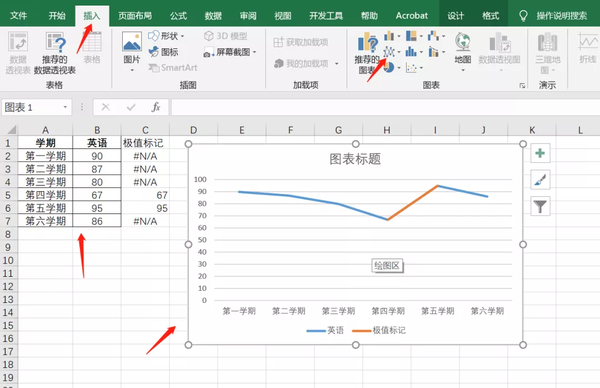Click the Line sparkline (折线) icon
Screen dimensions: 600x388
tap(588, 42)
